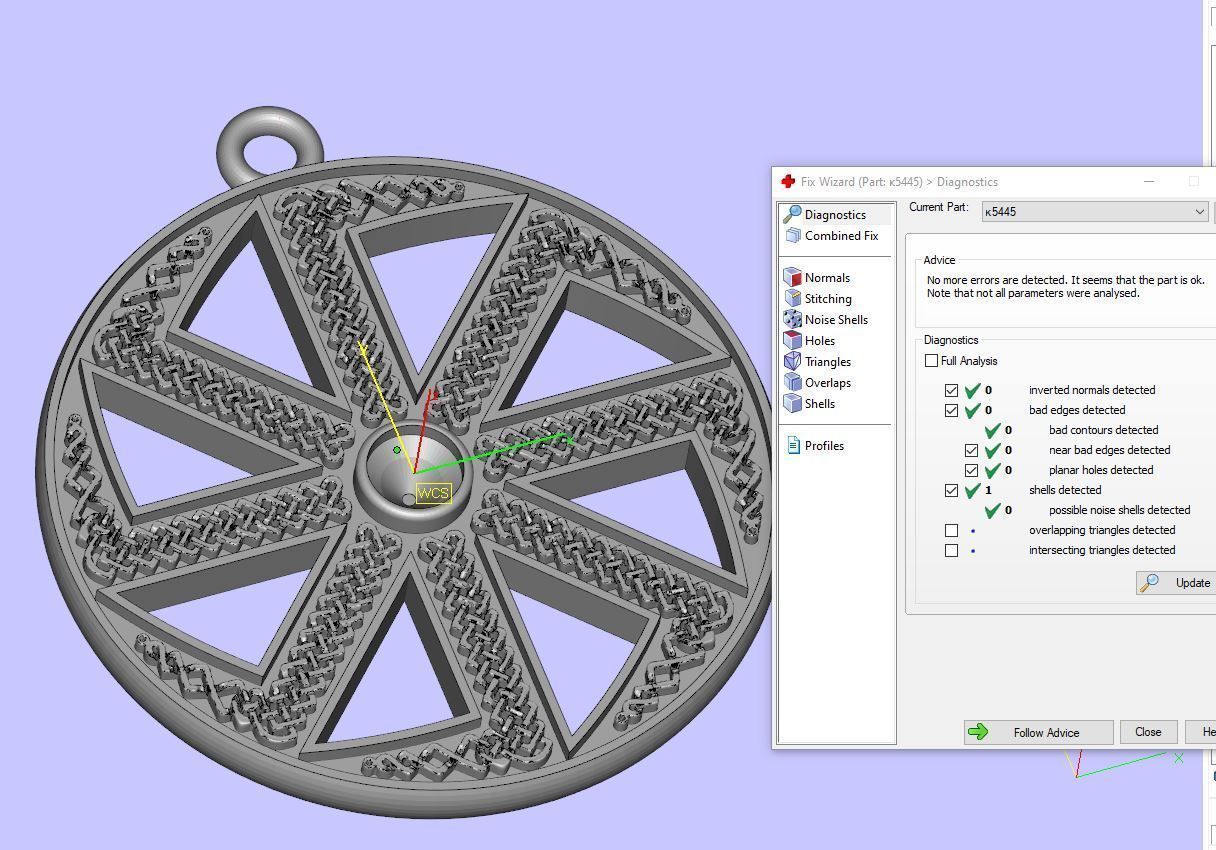
Task: Click the green check beside possible noise shells
Action: 992,510
